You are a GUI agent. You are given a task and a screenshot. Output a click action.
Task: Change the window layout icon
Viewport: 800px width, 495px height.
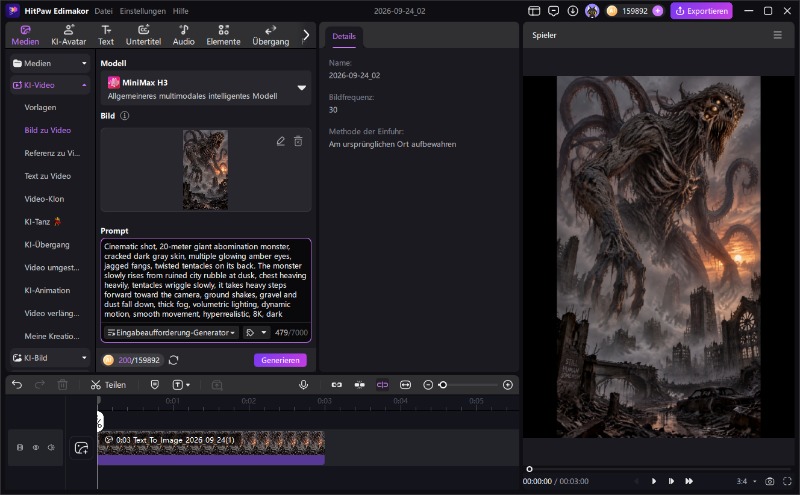point(534,11)
